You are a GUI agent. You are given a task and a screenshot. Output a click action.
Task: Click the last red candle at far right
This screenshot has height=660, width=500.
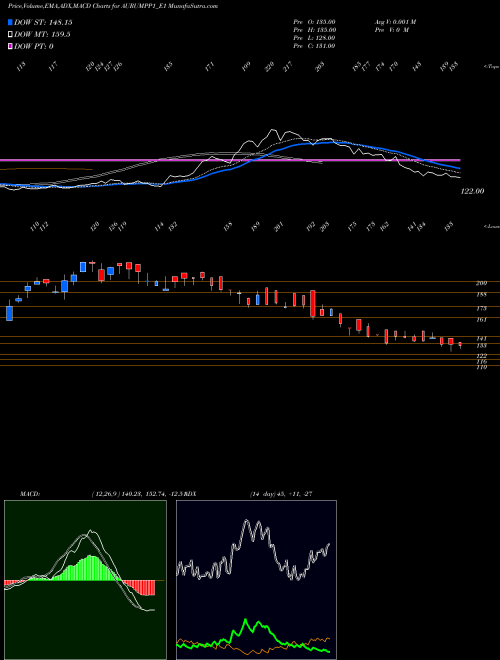(x=460, y=344)
